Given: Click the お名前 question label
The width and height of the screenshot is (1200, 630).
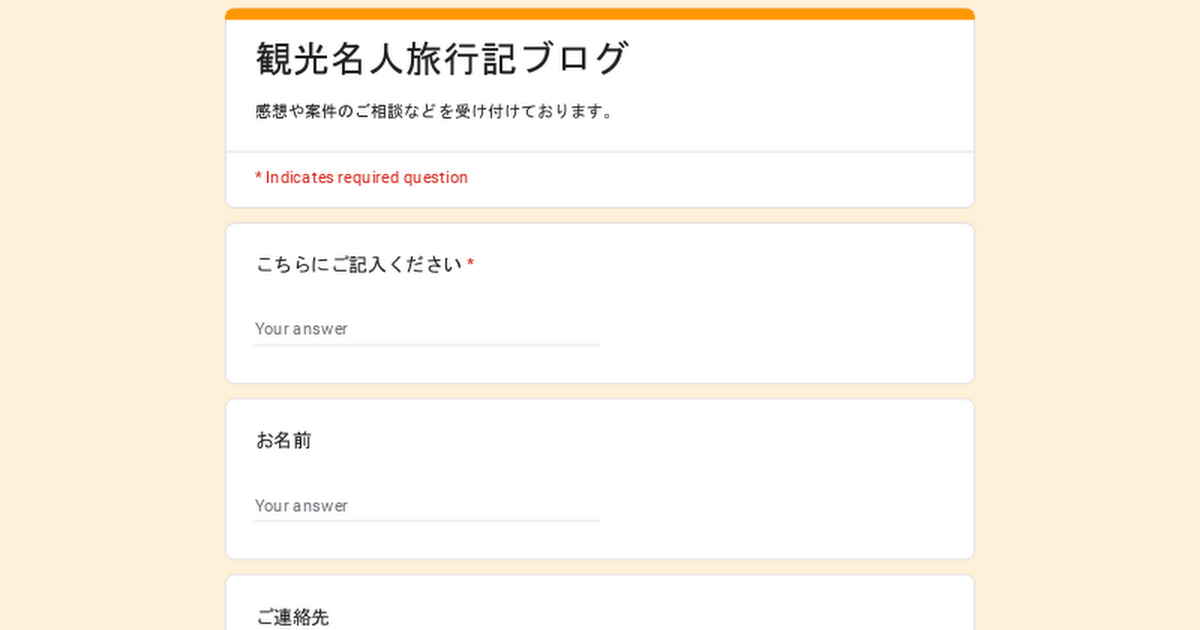Looking at the screenshot, I should coord(283,441).
